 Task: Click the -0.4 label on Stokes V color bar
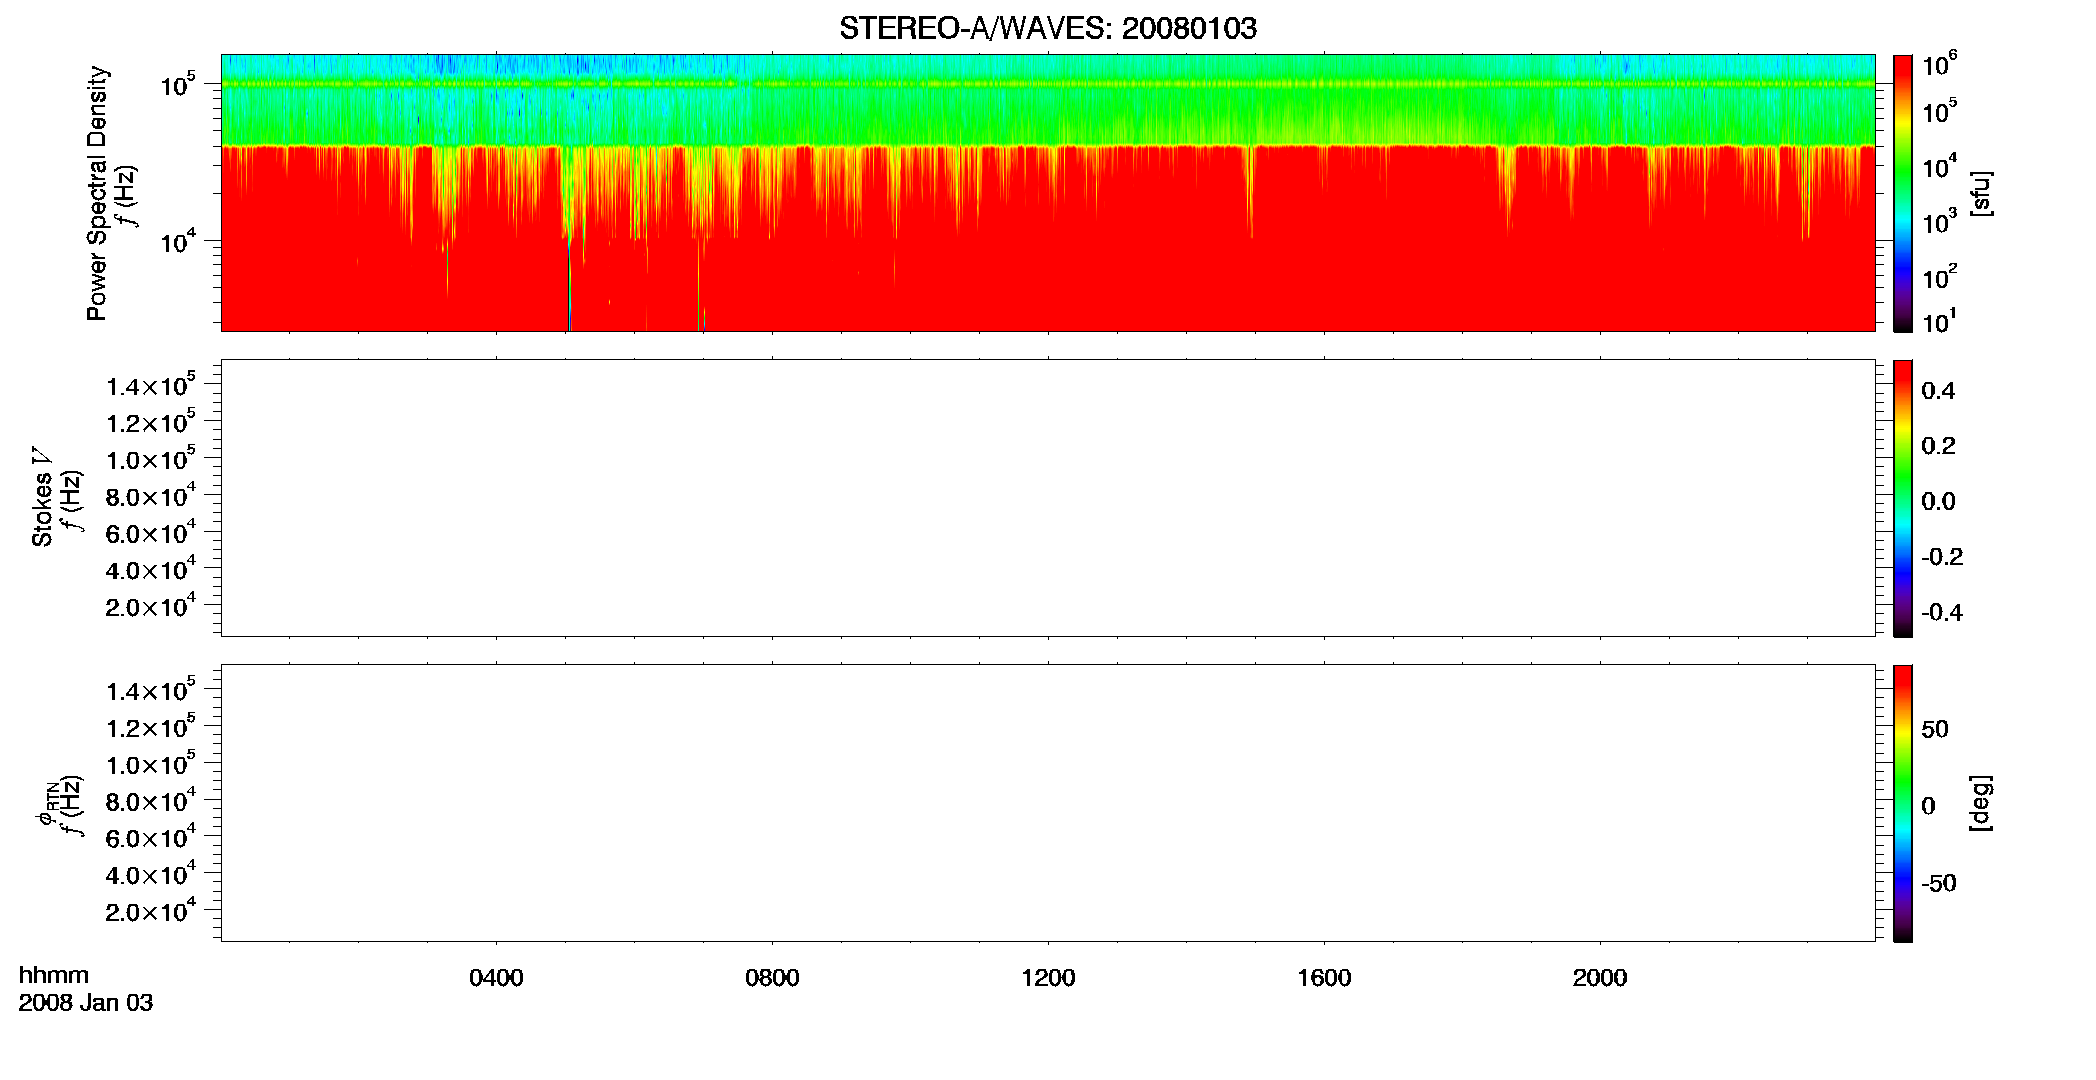[1942, 613]
